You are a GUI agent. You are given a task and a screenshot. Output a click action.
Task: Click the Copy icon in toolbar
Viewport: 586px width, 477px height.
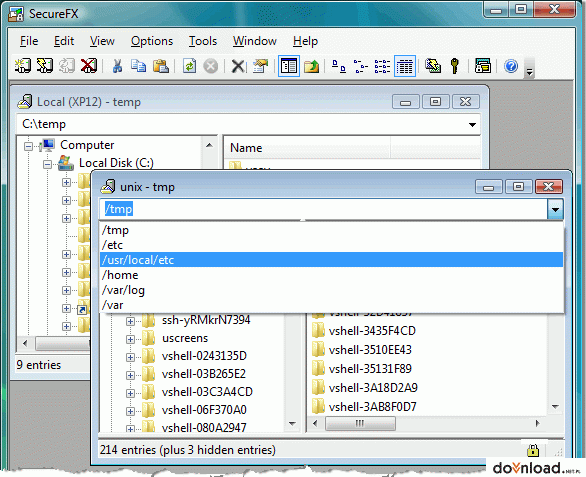(138, 66)
